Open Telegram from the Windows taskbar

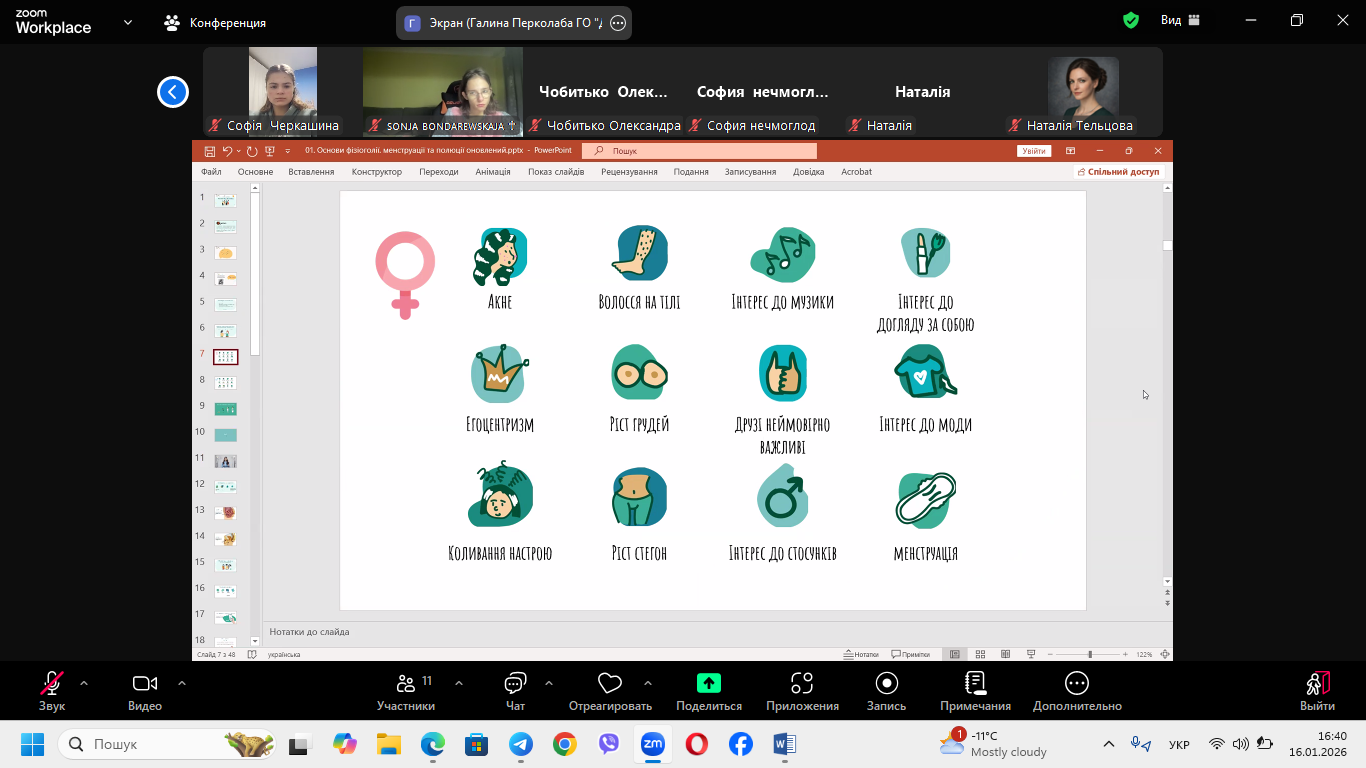[x=520, y=745]
